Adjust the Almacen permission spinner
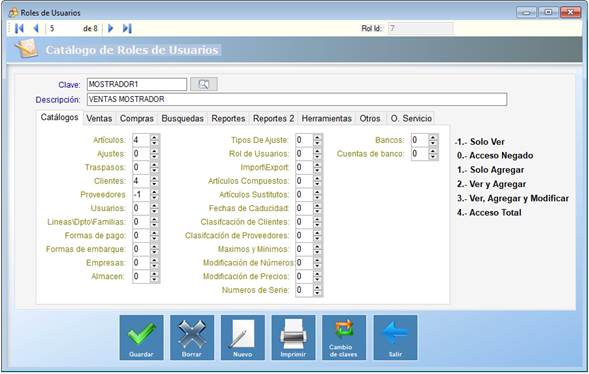This screenshot has height=374, width=589. [x=146, y=276]
